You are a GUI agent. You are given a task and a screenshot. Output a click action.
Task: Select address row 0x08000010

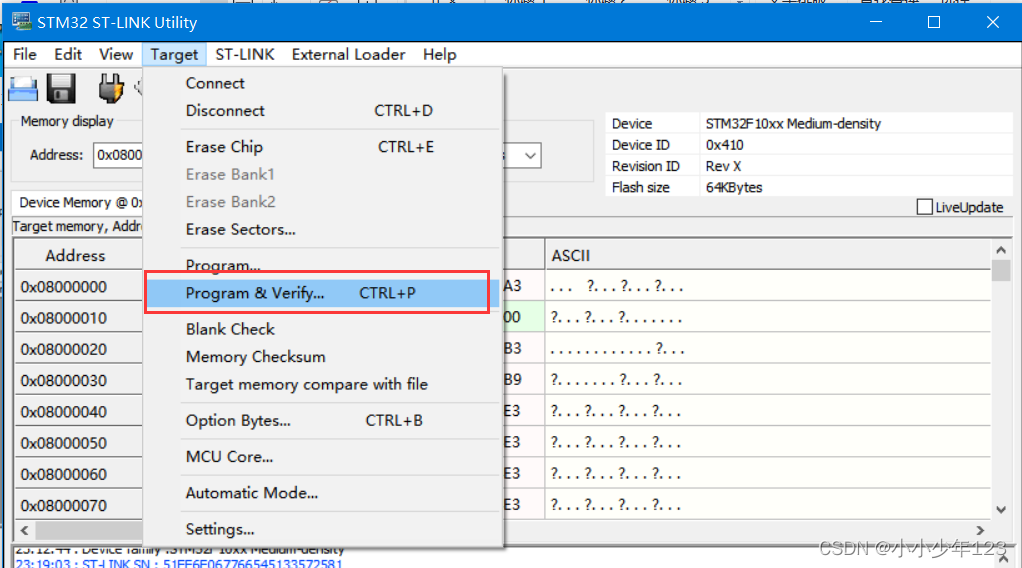coord(63,318)
